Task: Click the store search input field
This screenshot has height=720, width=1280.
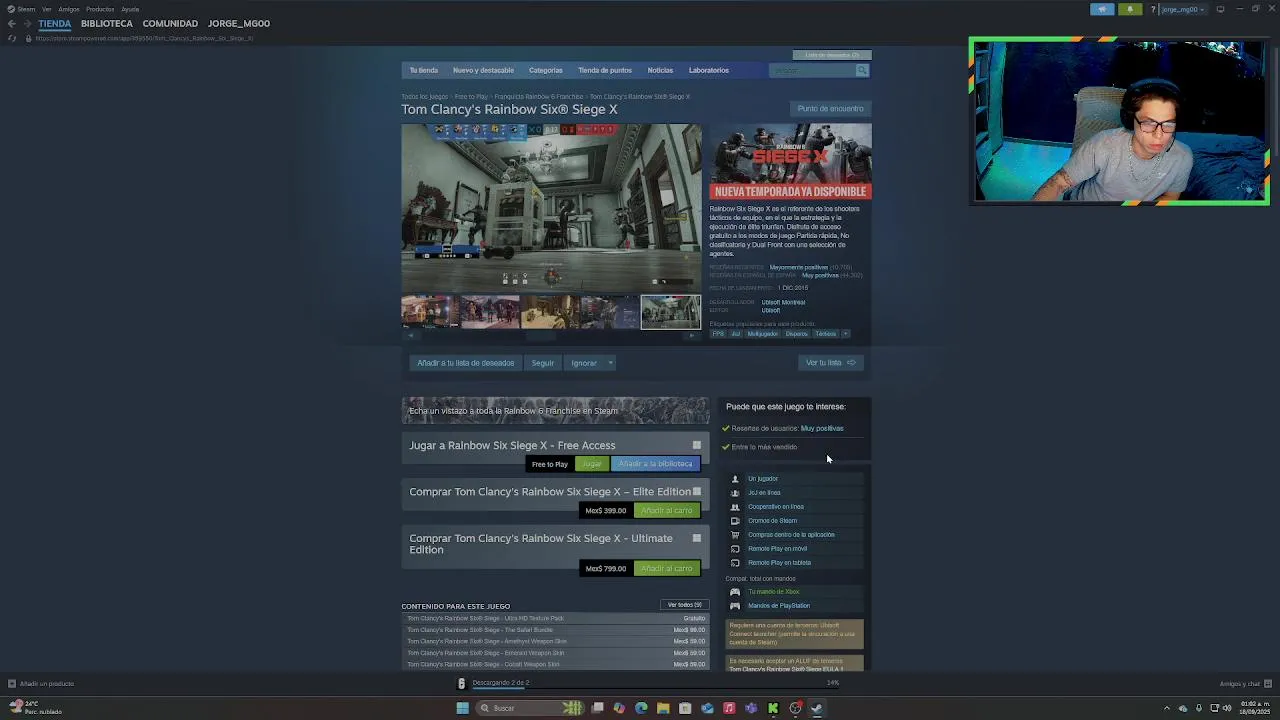Action: coord(812,70)
